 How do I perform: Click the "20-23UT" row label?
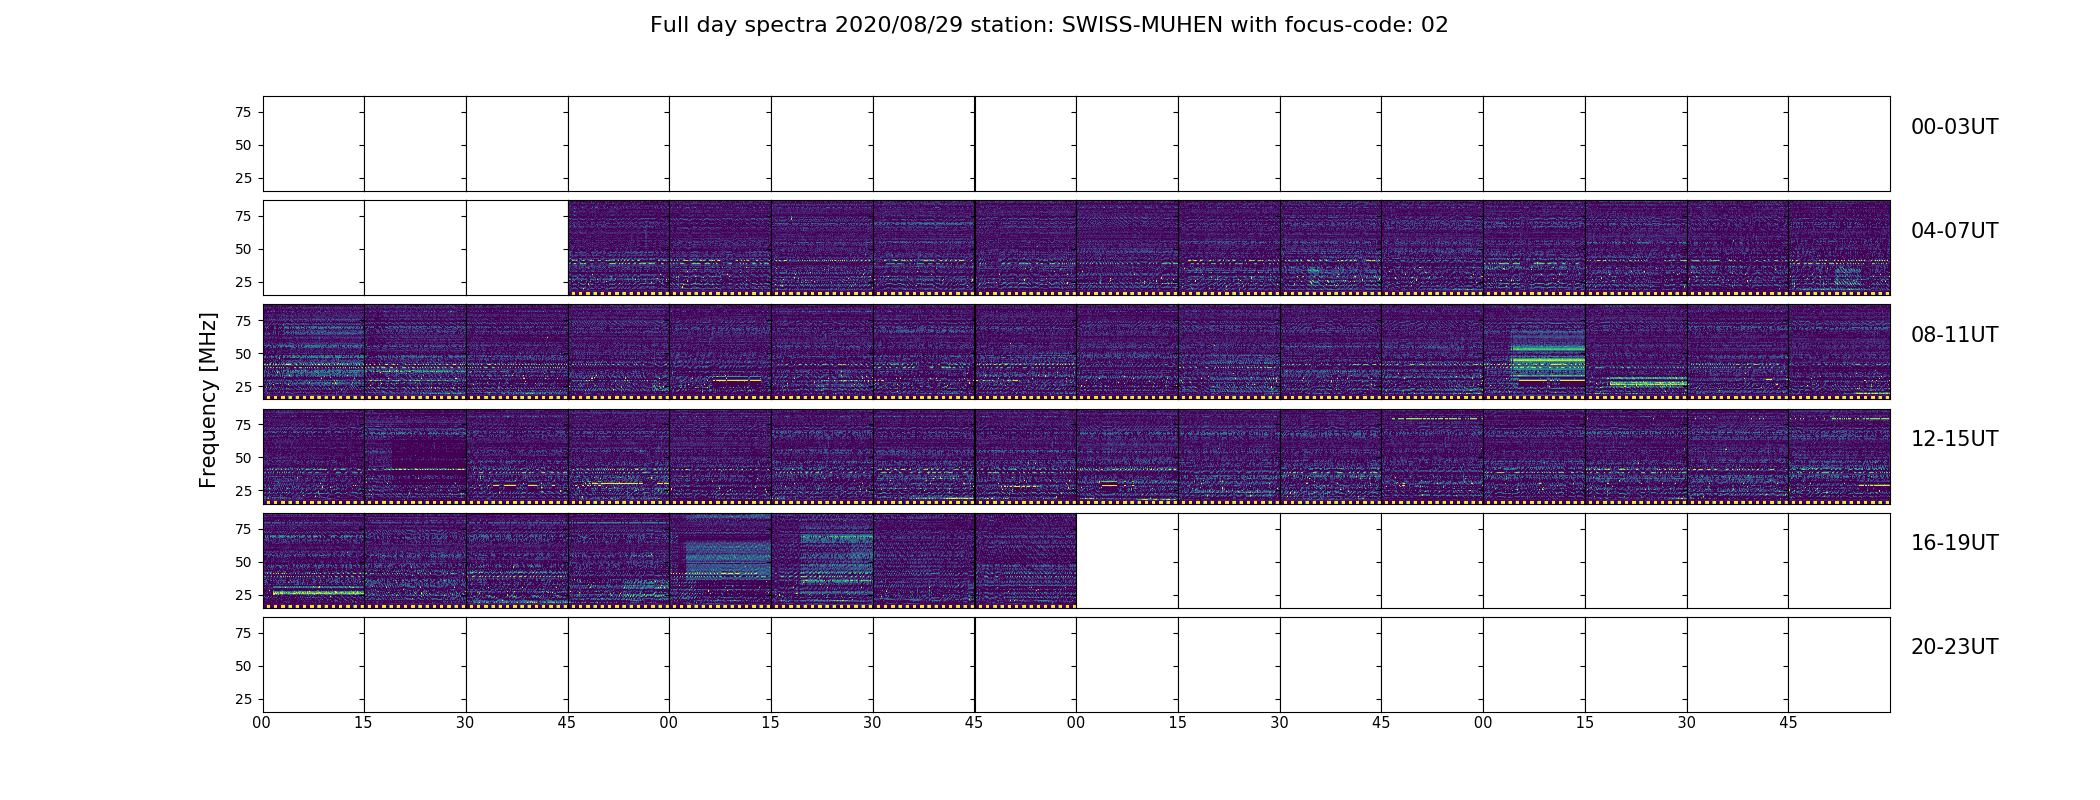click(x=1954, y=647)
